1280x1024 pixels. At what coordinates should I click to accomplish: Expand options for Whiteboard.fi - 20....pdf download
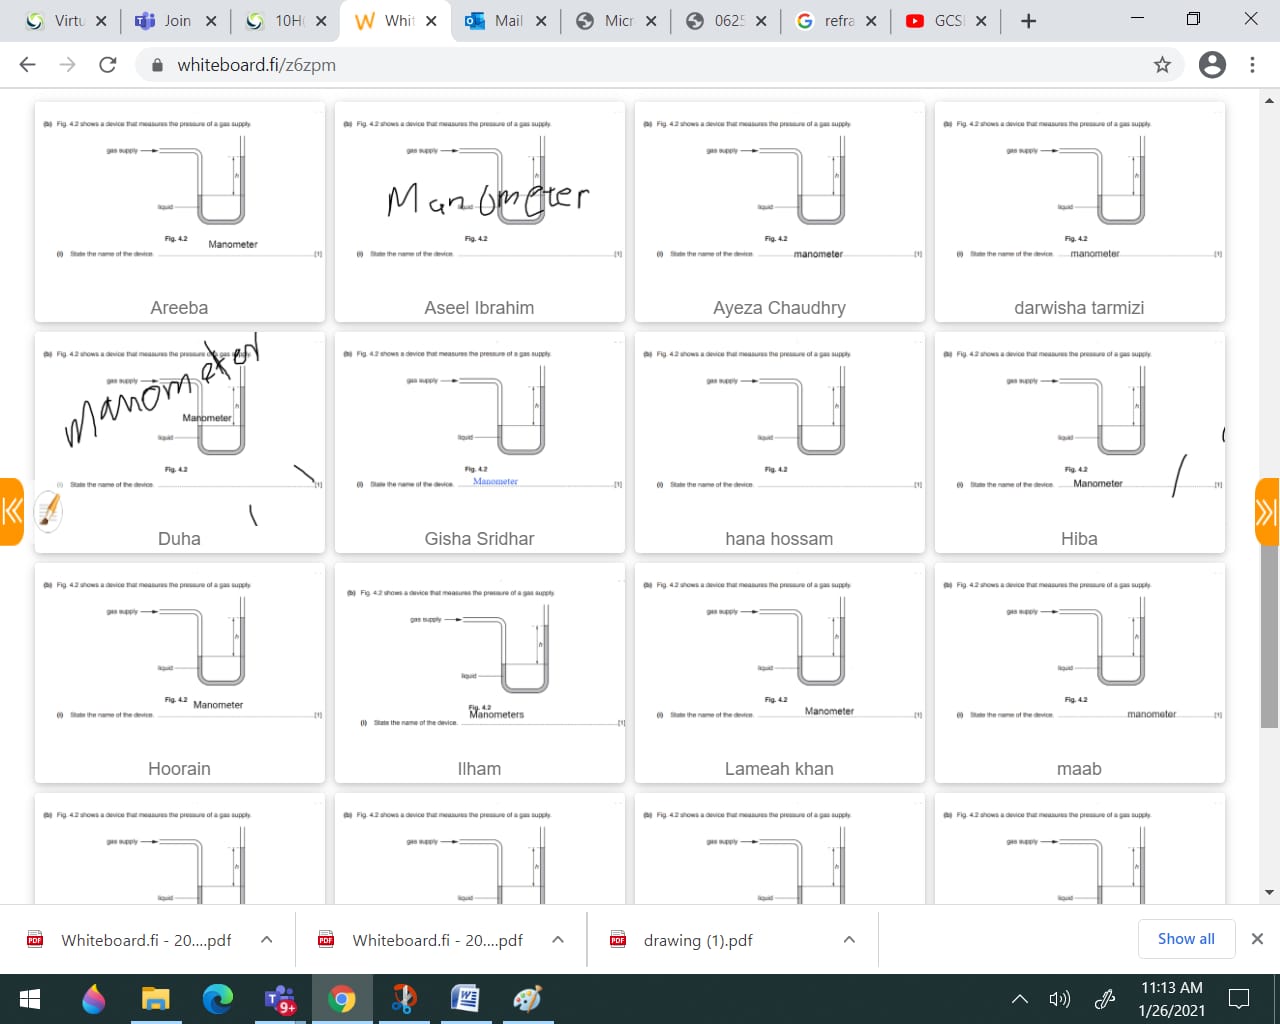click(x=266, y=939)
